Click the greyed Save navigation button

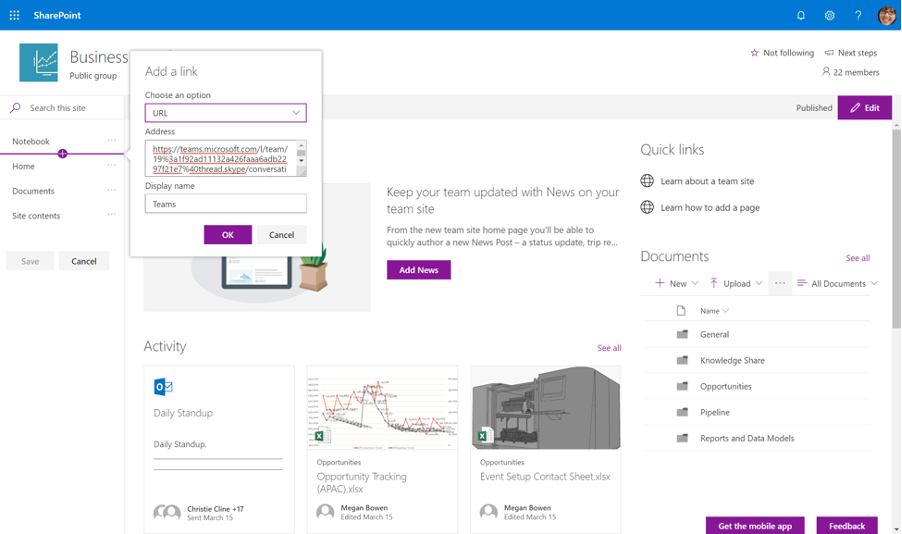30,261
